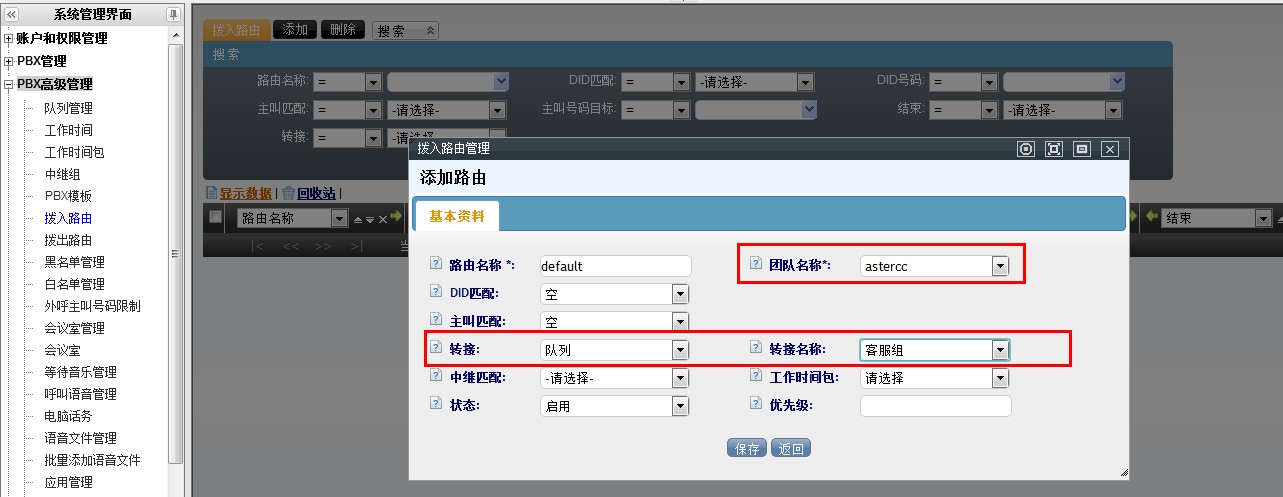This screenshot has width=1283, height=497.
Task: Click help icon beside 中继匹配 label
Action: 435,376
